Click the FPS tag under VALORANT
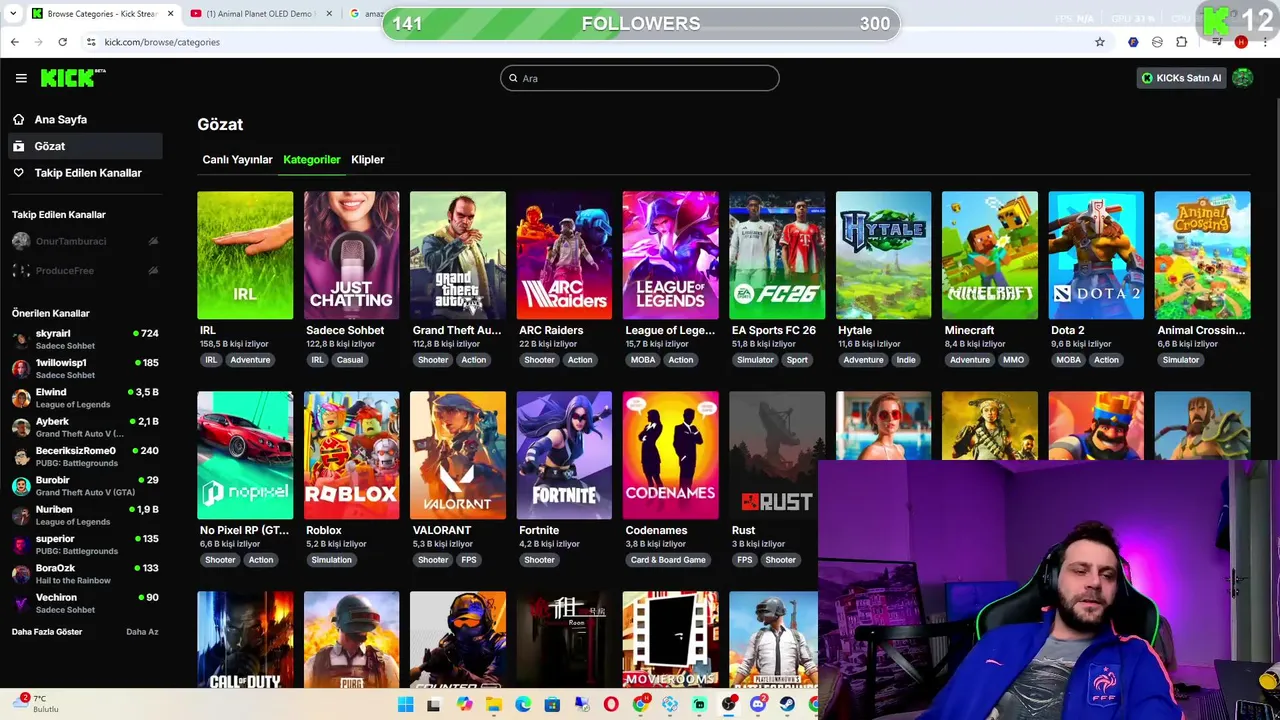The image size is (1280, 720). [469, 560]
